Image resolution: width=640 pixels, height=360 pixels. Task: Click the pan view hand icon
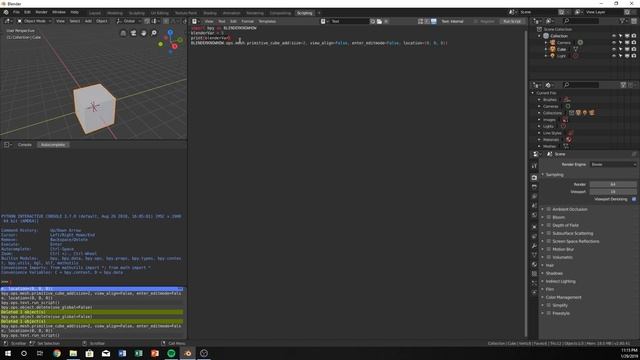[144, 33]
